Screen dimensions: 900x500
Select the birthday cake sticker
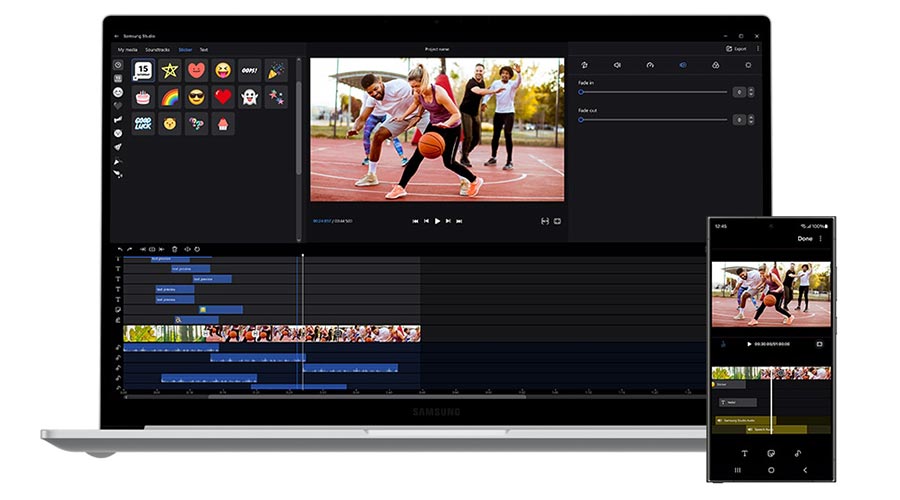tap(143, 97)
